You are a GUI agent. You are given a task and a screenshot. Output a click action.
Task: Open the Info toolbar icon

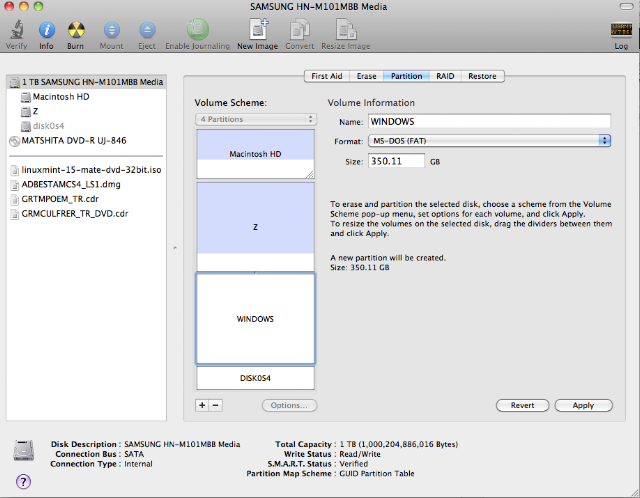tap(47, 30)
